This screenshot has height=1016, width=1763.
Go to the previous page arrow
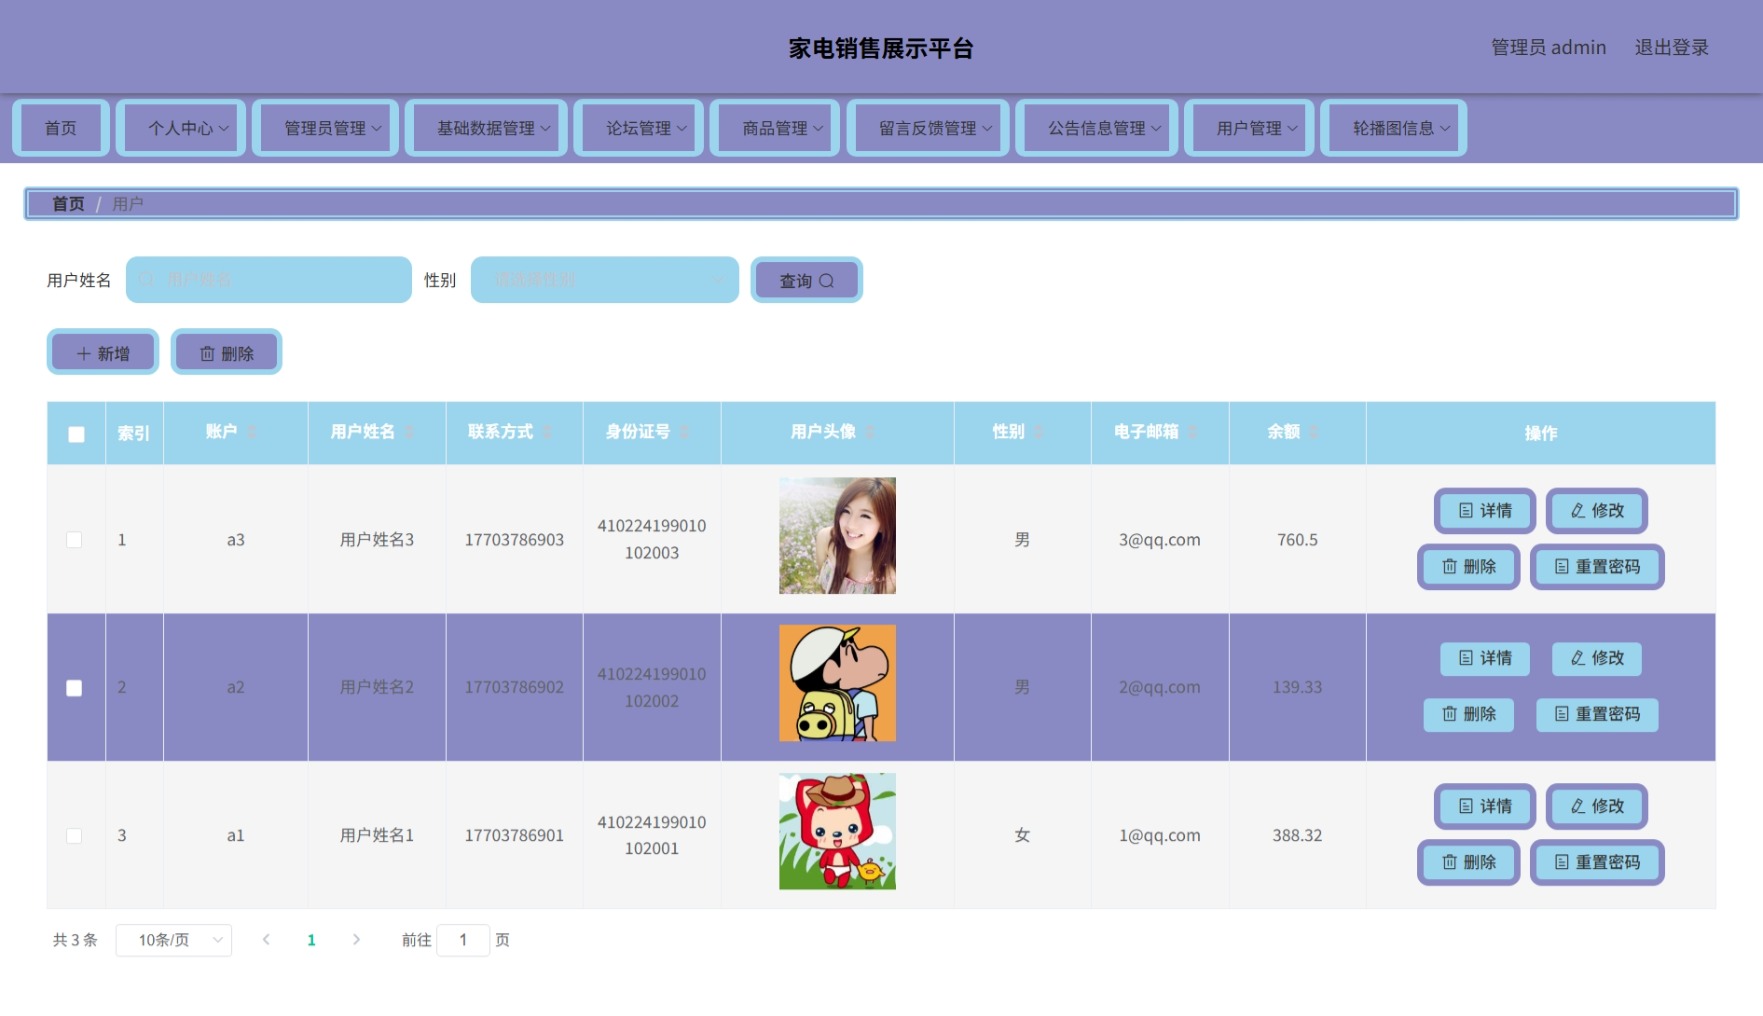(x=266, y=940)
